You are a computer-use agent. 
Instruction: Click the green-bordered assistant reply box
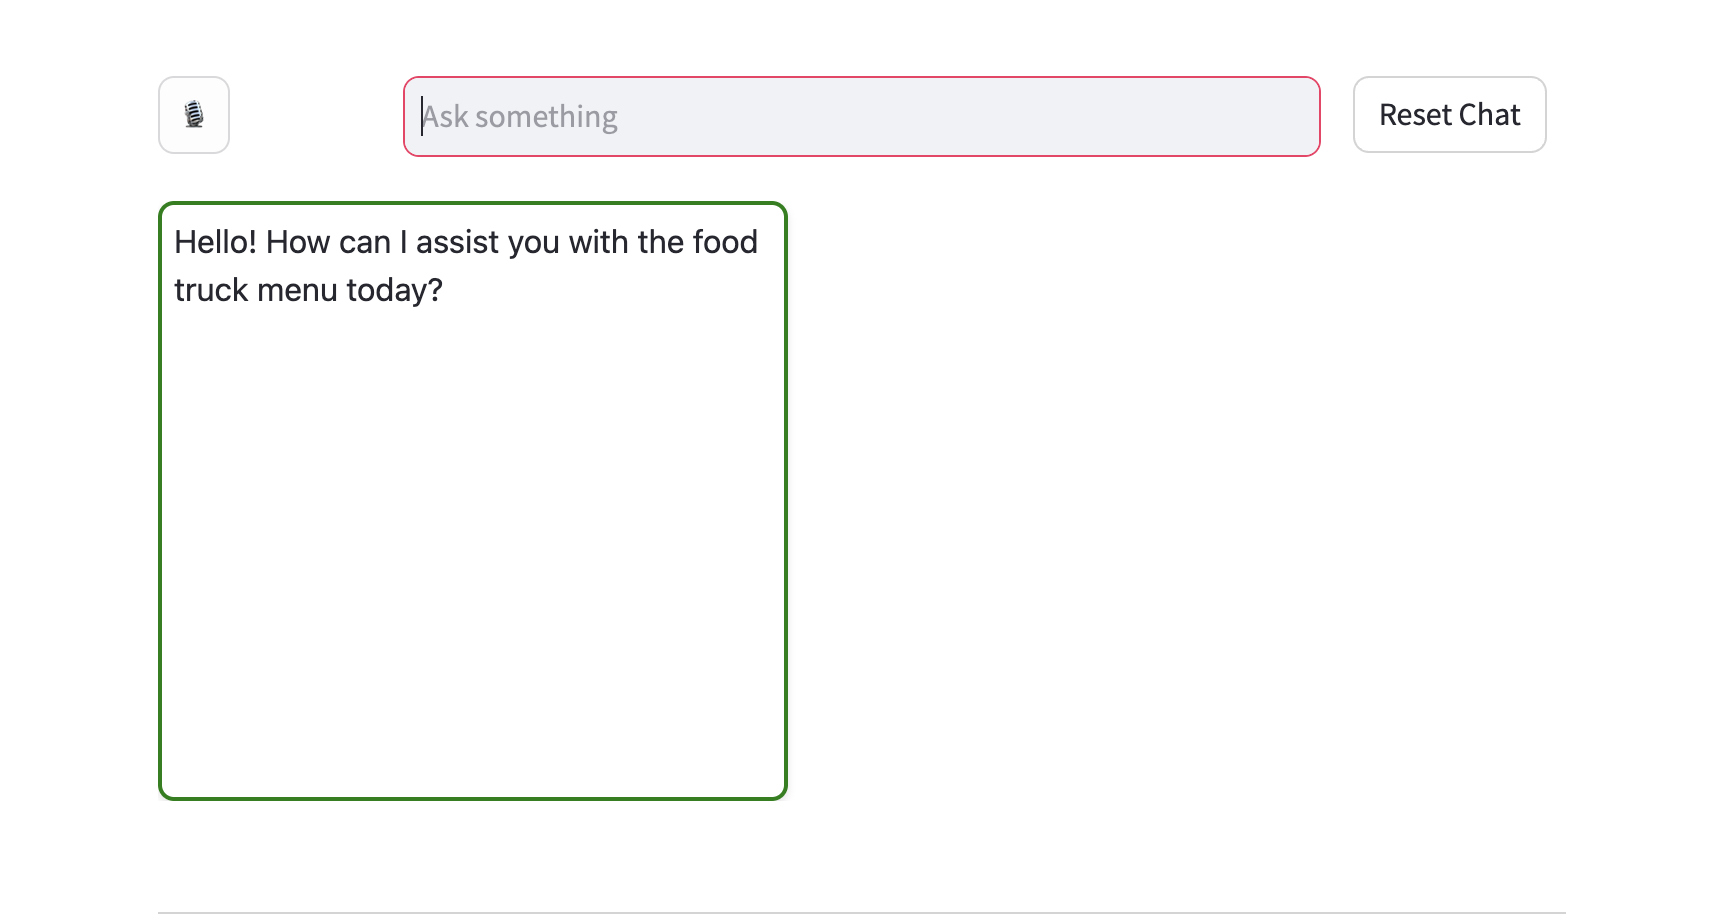coord(472,500)
